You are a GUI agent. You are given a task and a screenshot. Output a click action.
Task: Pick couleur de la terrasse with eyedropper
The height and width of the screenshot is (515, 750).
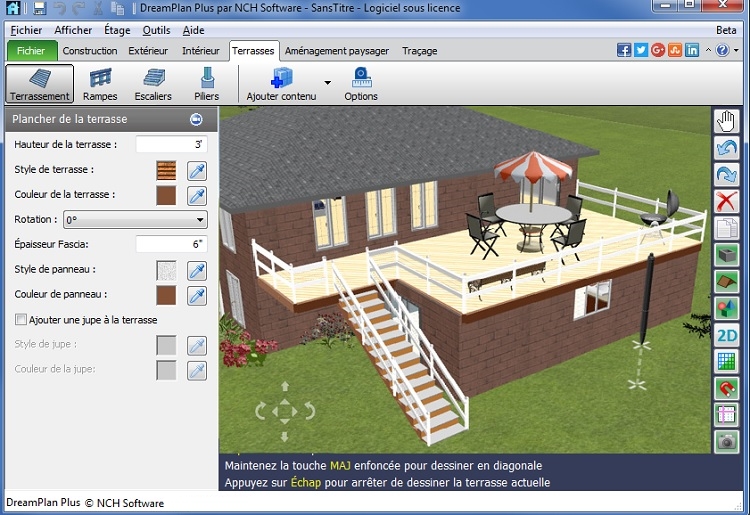(197, 196)
